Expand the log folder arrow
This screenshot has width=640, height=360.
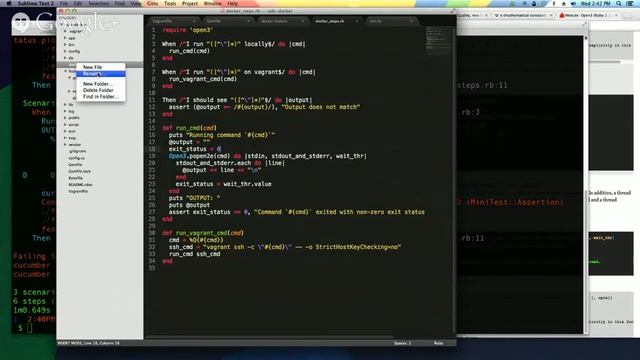click(x=65, y=111)
